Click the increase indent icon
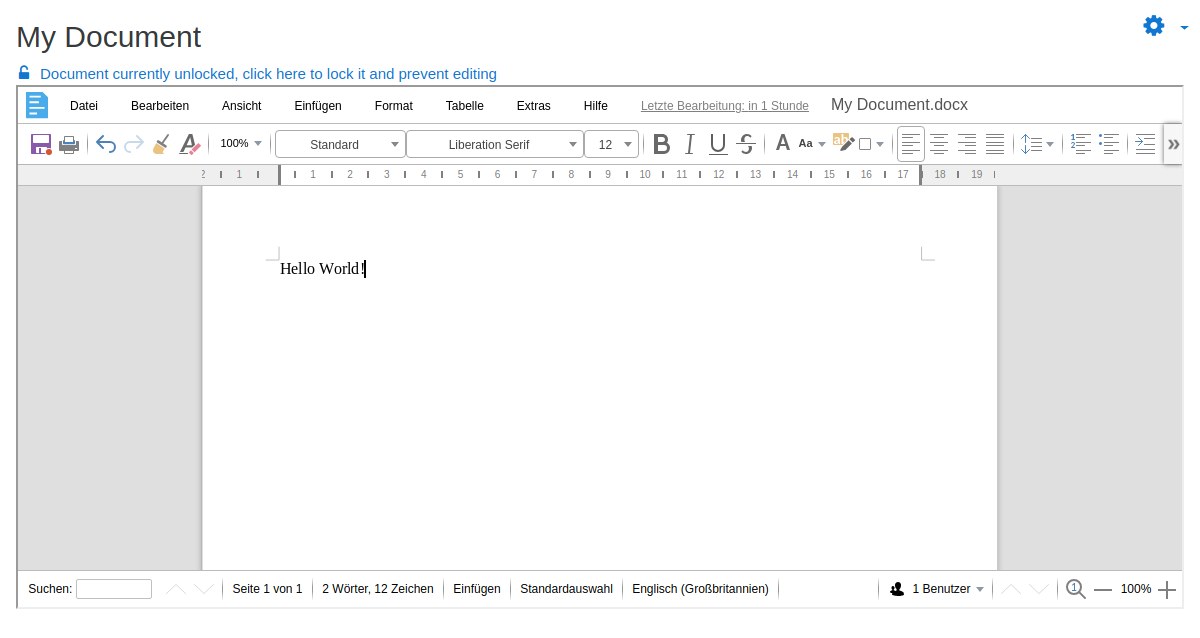1200x638 pixels. click(x=1145, y=144)
